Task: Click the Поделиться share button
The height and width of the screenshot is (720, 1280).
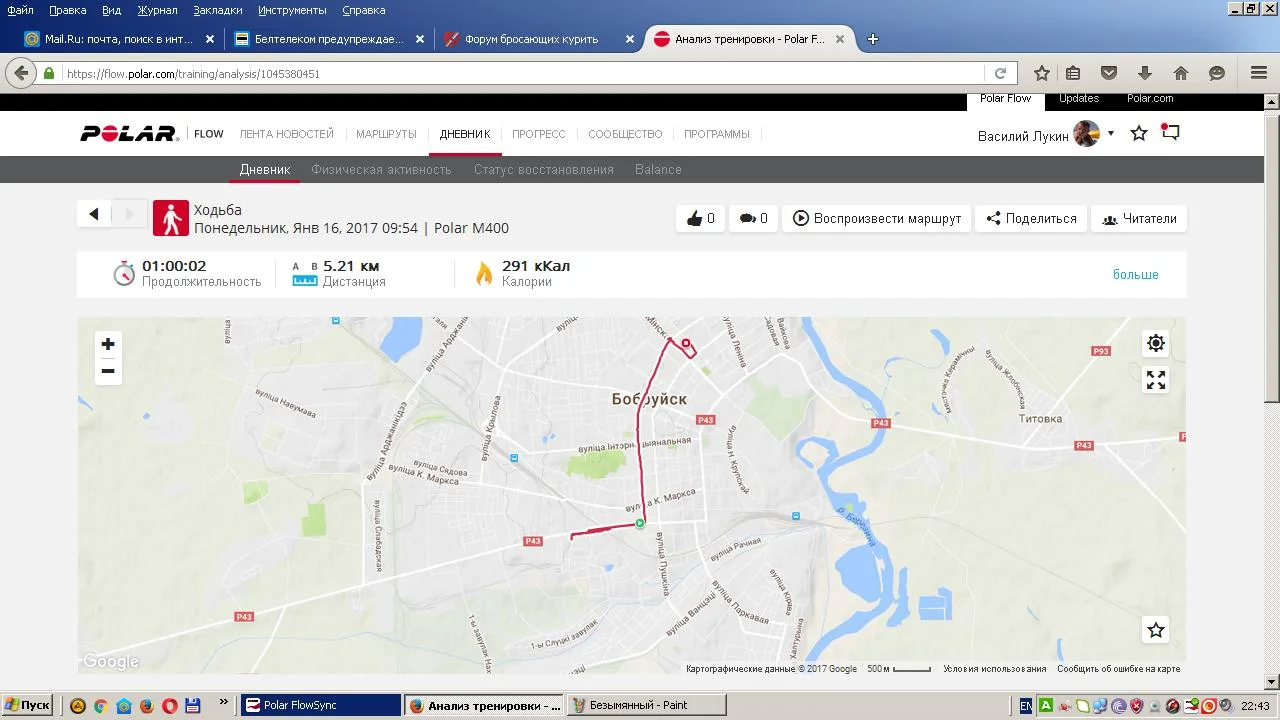Action: 1031,218
